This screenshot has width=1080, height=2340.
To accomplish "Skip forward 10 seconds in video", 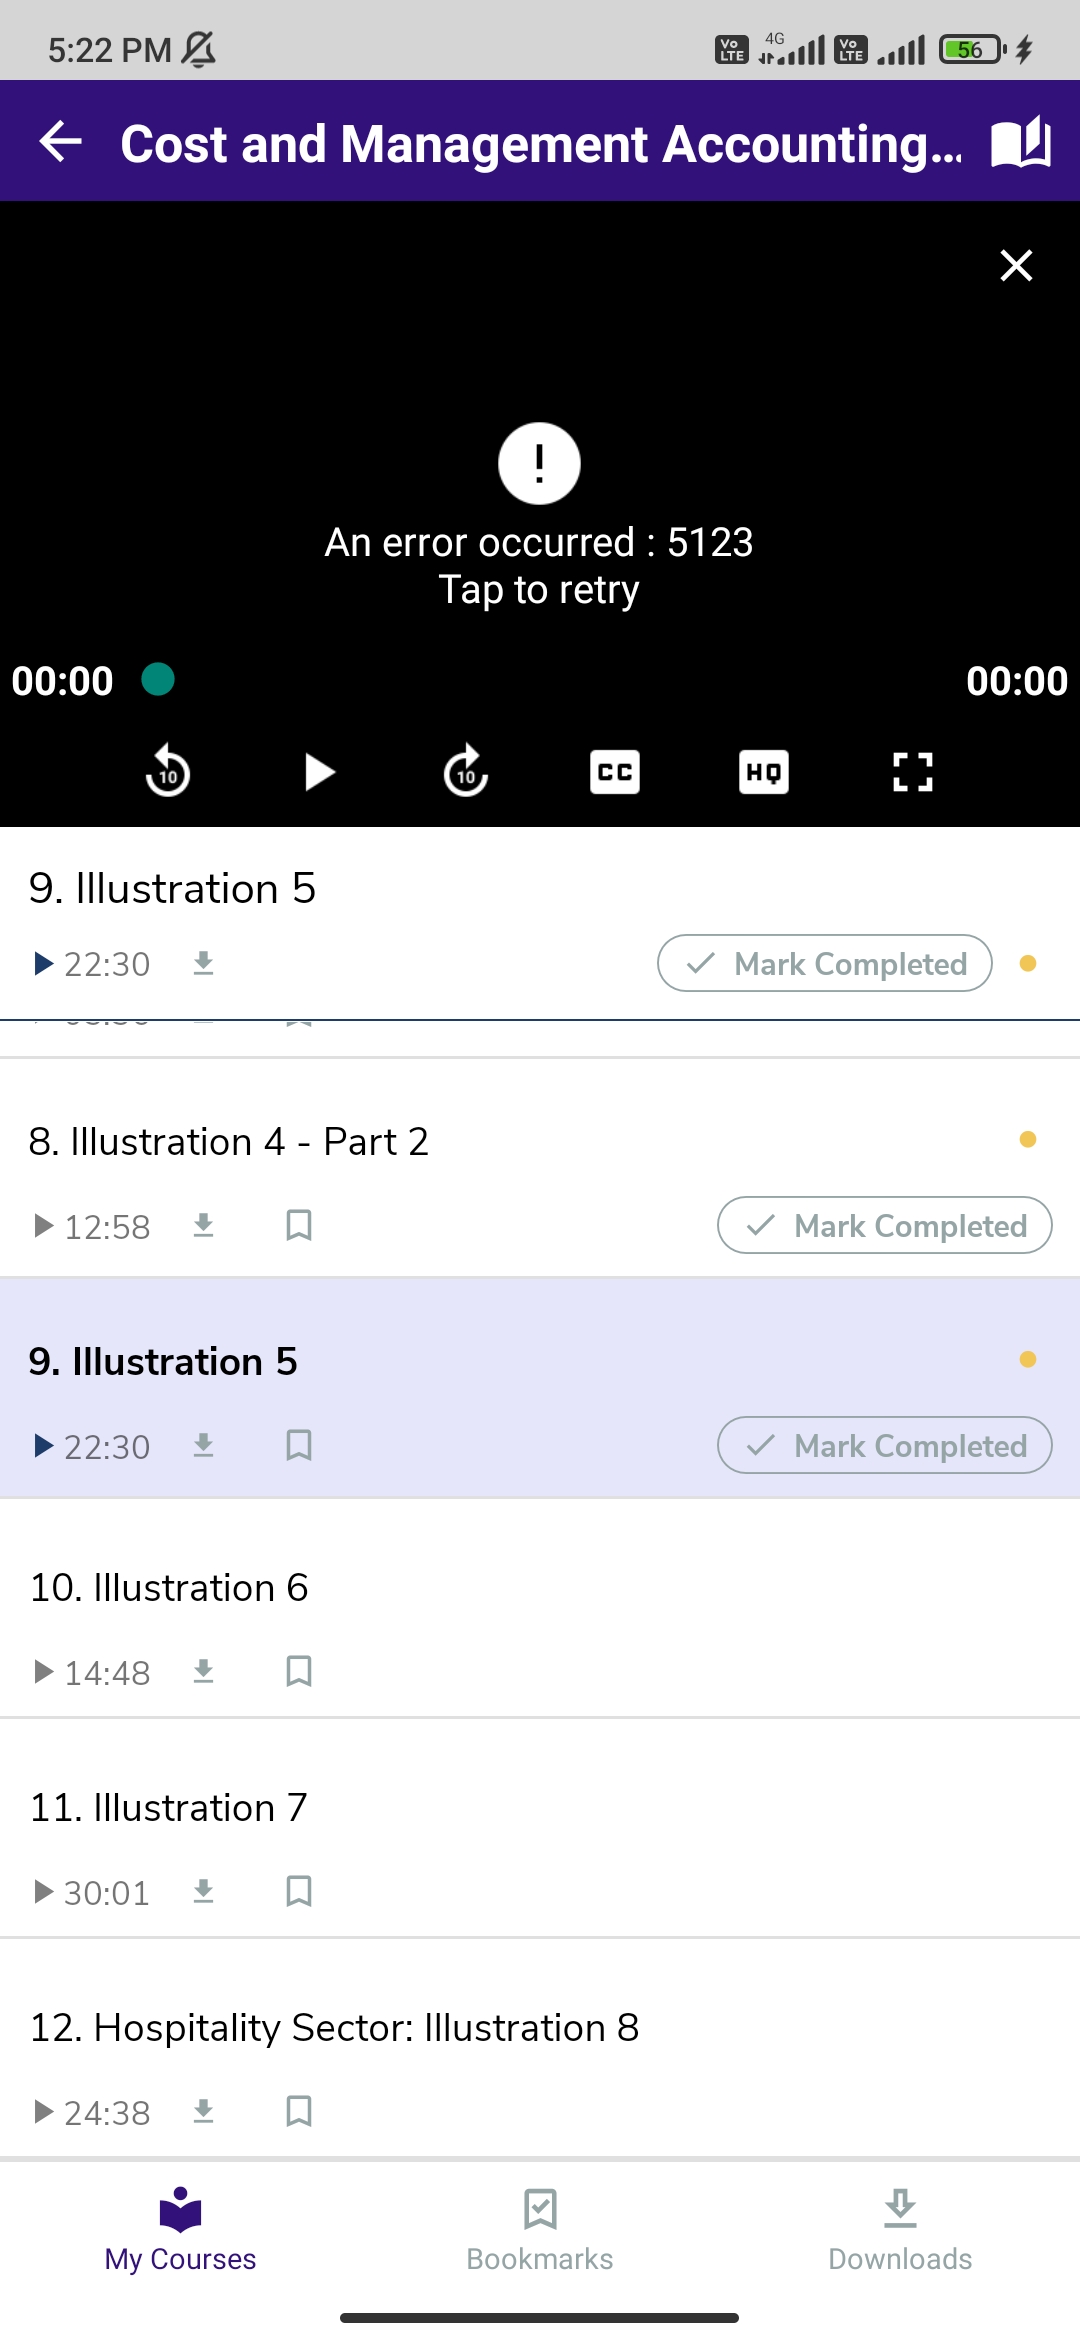I will (x=466, y=772).
